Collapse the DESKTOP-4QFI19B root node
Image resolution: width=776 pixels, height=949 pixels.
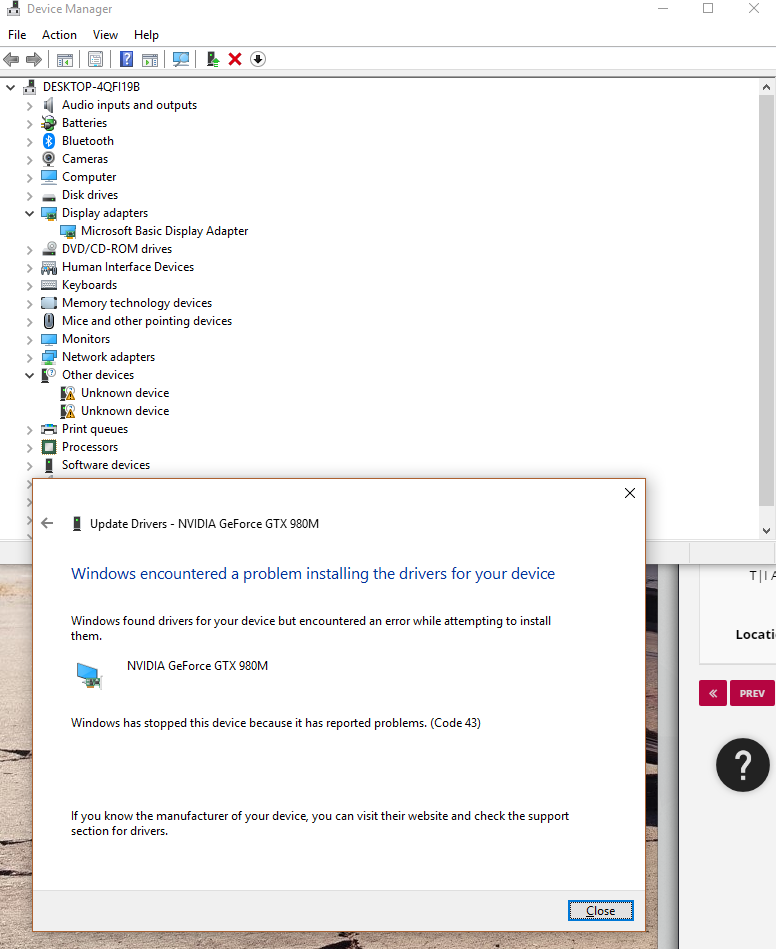click(x=10, y=87)
